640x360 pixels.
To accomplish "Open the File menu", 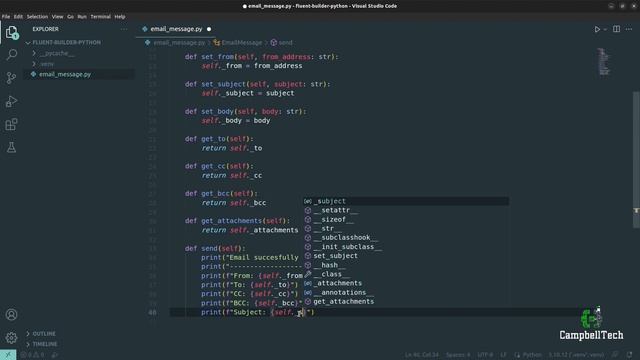I will 6,17.
